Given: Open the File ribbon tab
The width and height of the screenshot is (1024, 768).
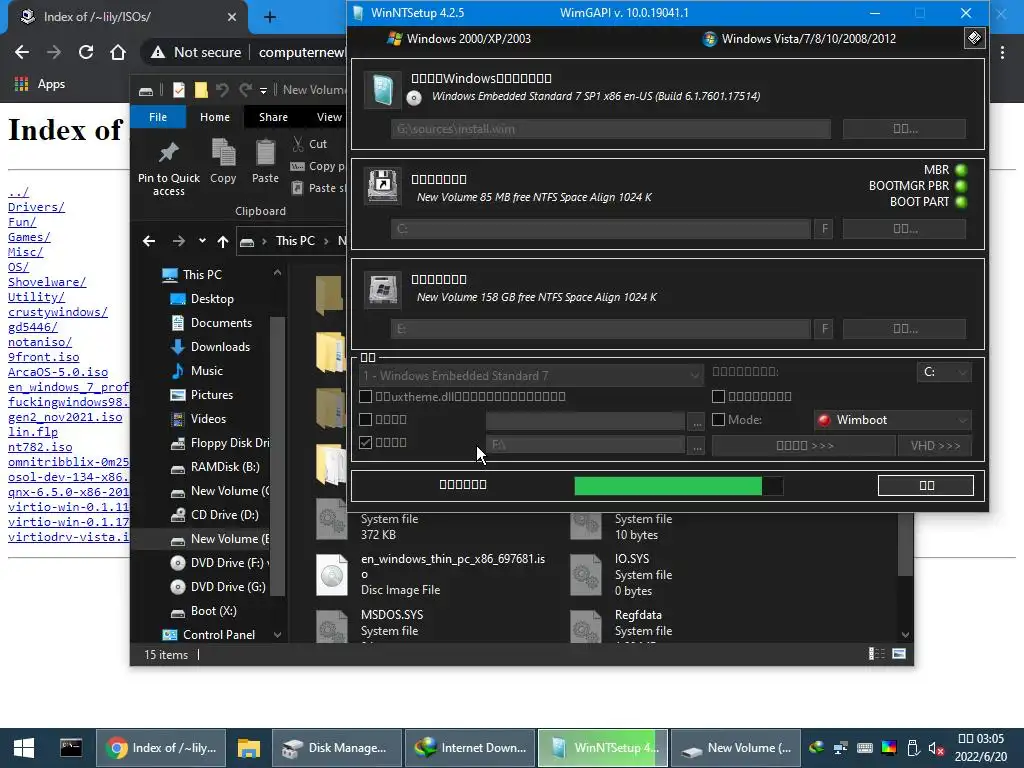Looking at the screenshot, I should pyautogui.click(x=158, y=117).
